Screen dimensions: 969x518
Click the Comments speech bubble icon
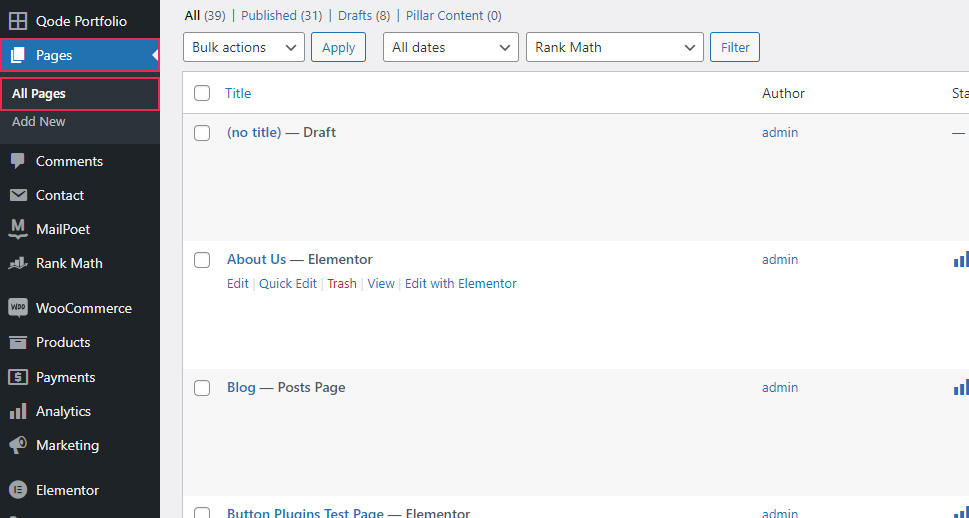[x=18, y=161]
